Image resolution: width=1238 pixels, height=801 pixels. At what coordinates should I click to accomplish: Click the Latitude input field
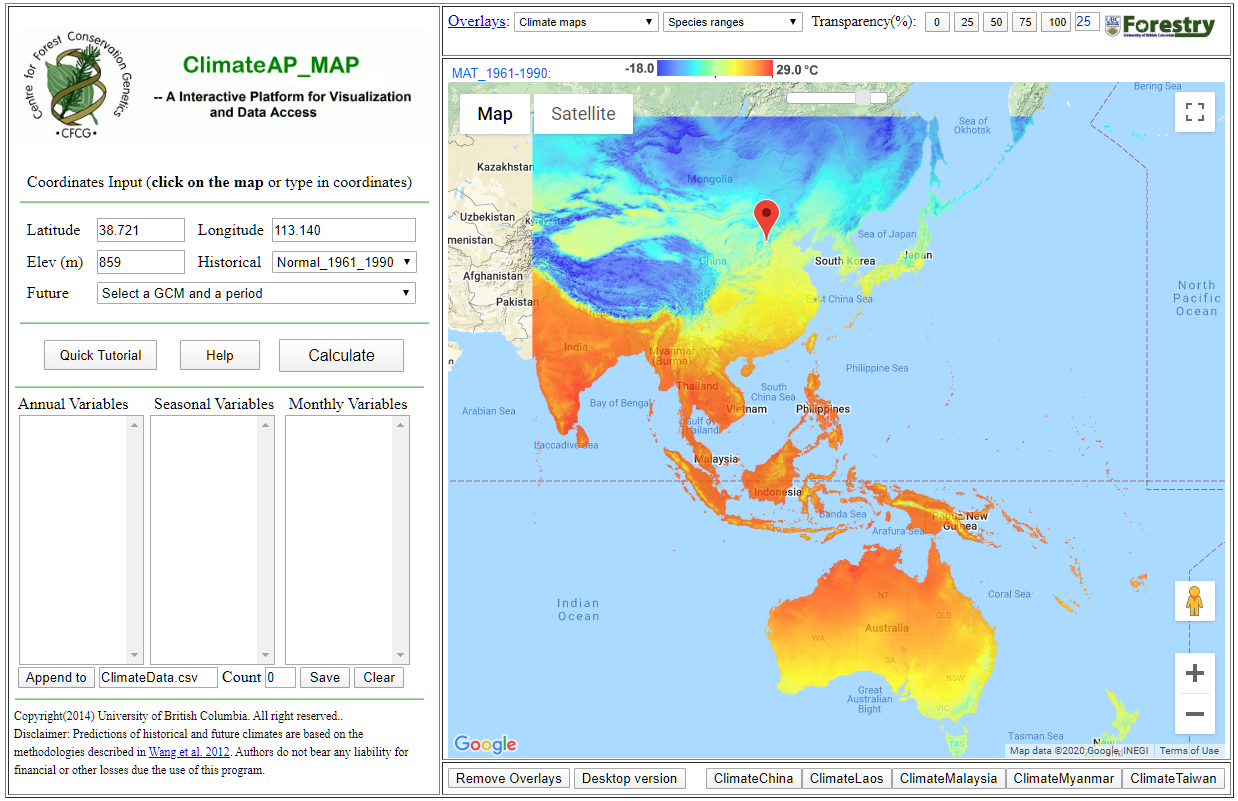(140, 229)
